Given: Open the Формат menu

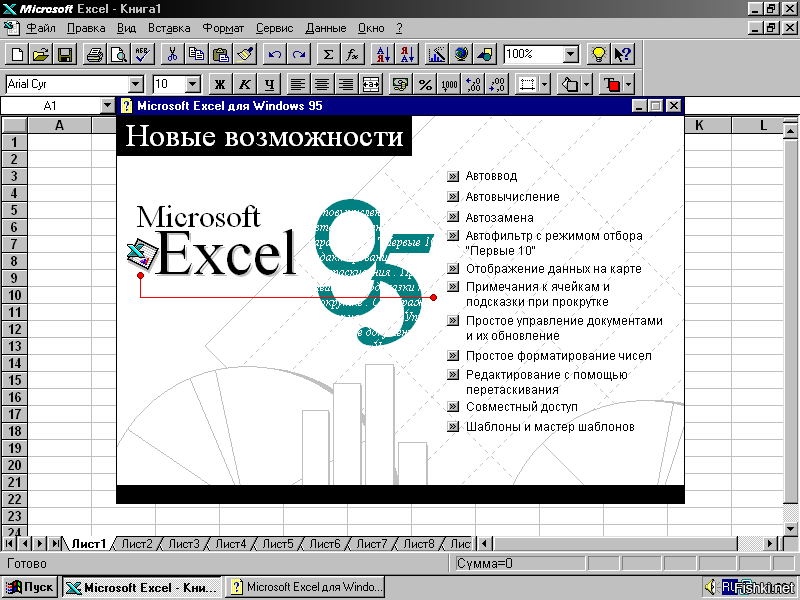Looking at the screenshot, I should click(x=222, y=28).
